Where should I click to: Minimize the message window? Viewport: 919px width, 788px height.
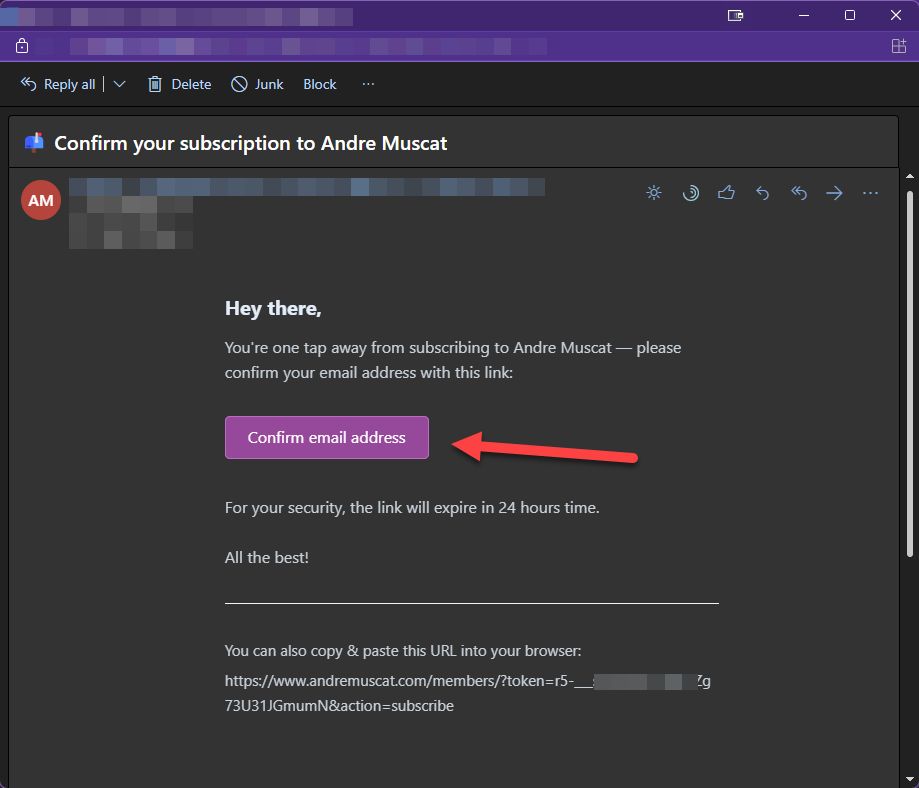point(804,15)
